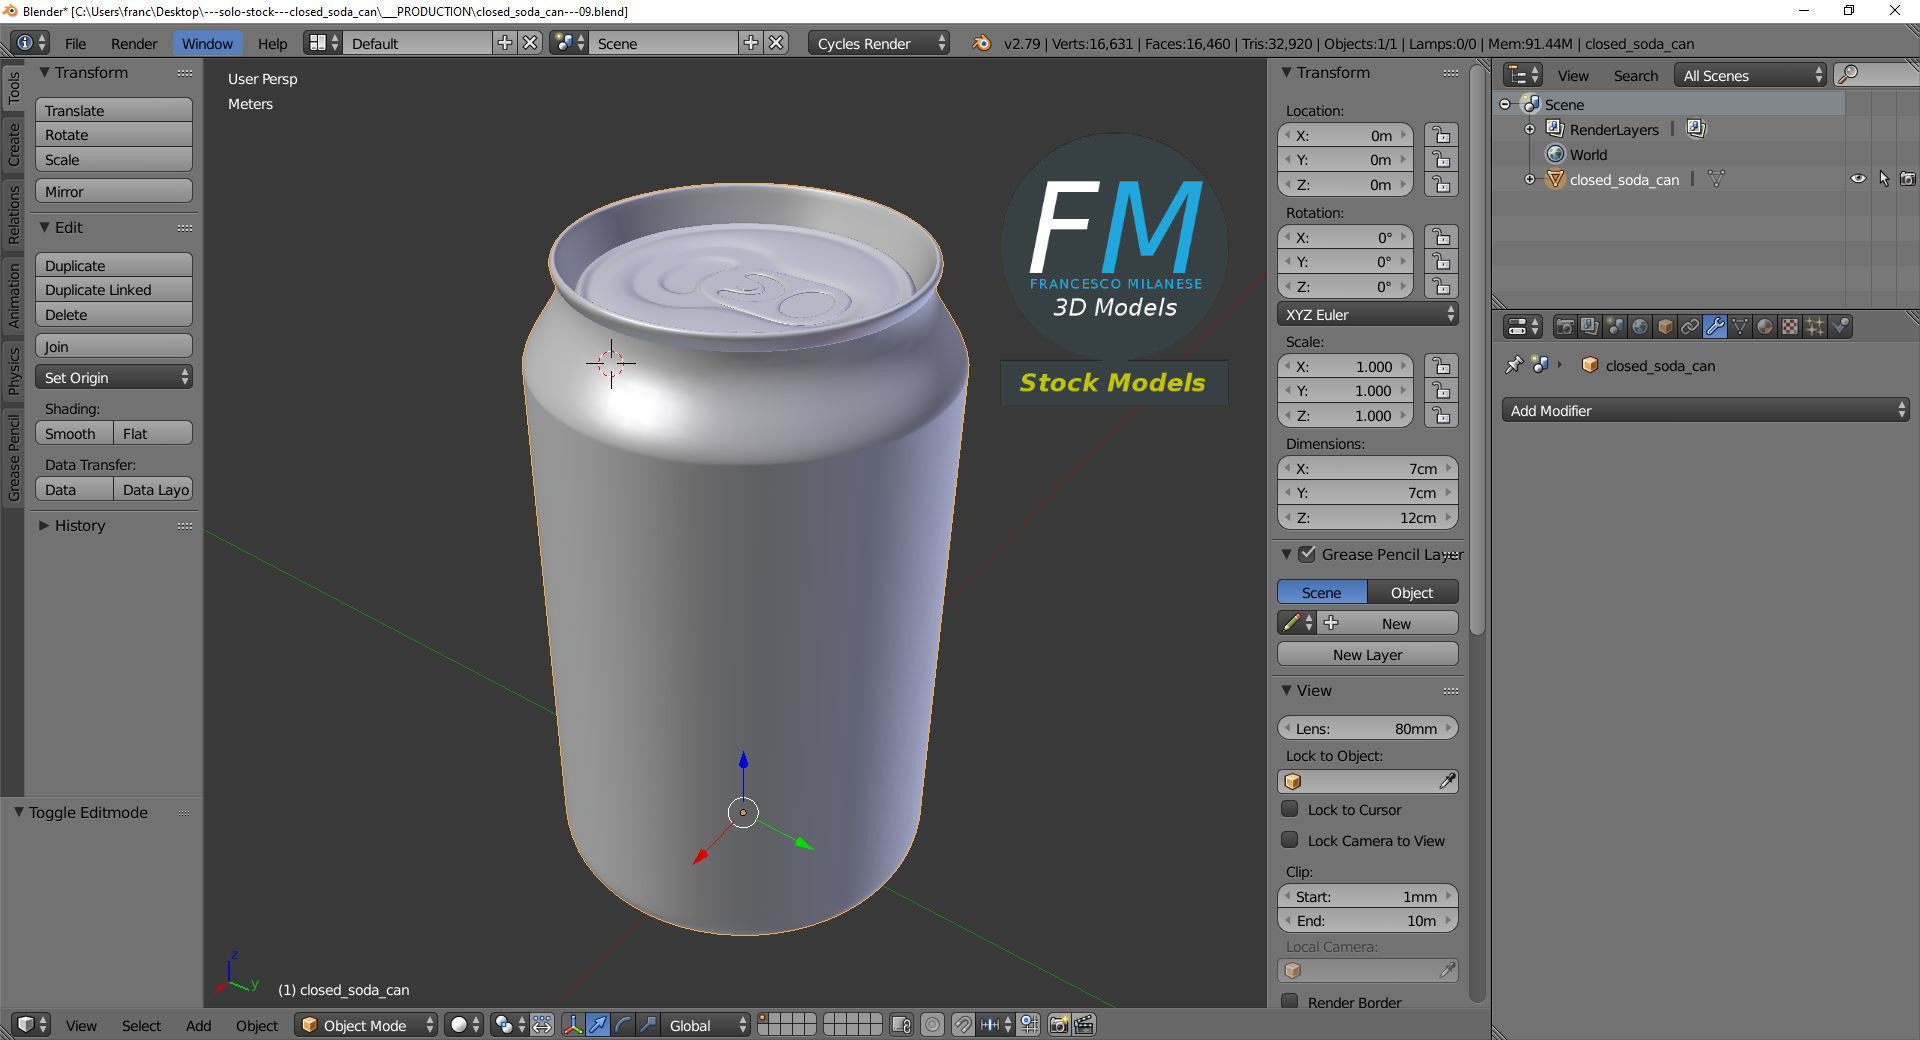Open the Render menu

134,43
